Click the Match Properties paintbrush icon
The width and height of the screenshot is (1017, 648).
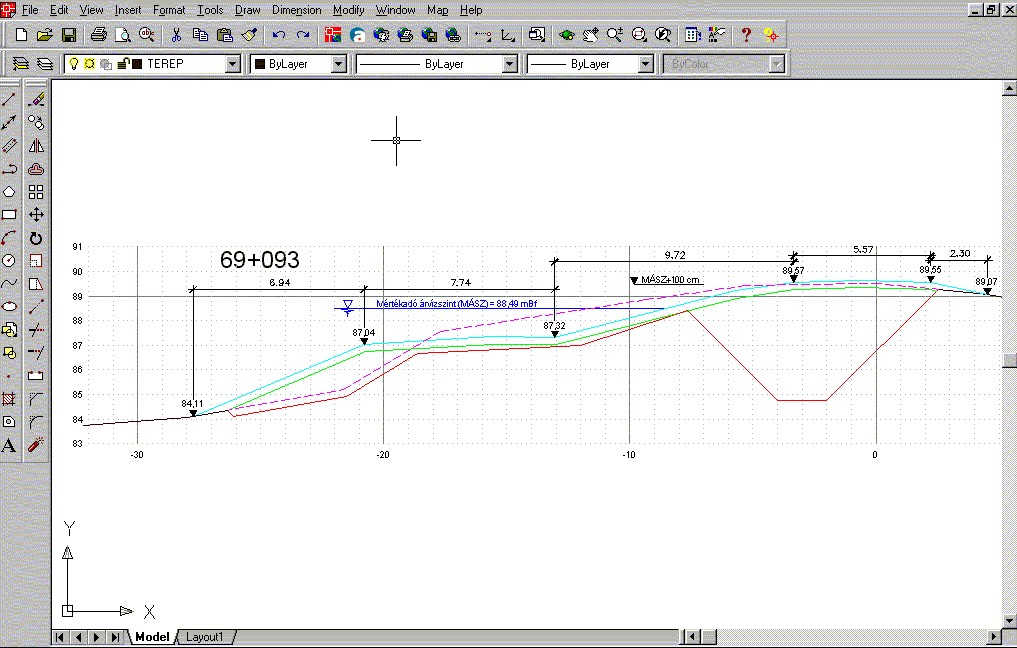click(250, 35)
